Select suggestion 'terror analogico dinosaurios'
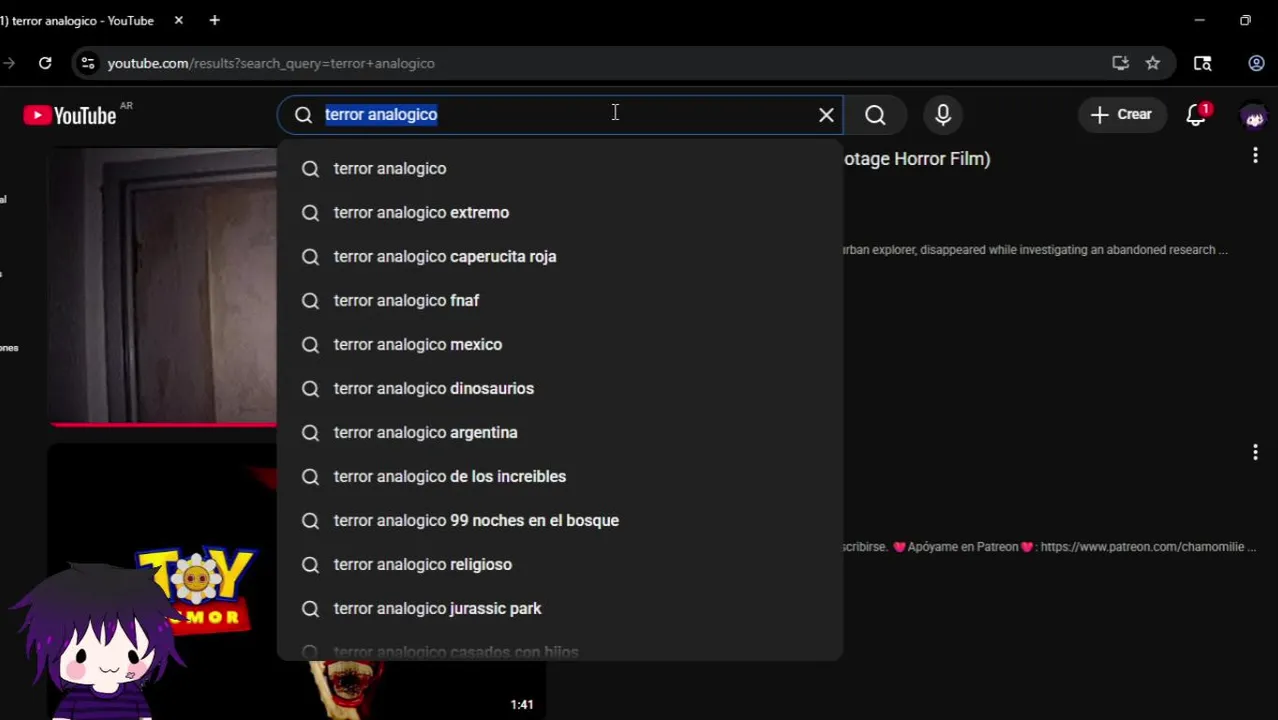This screenshot has width=1278, height=720. 560,388
